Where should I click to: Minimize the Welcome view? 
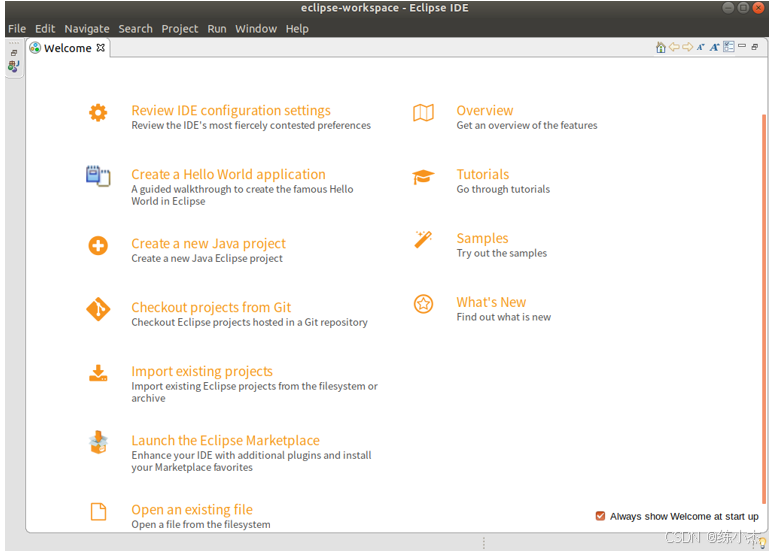(x=742, y=46)
